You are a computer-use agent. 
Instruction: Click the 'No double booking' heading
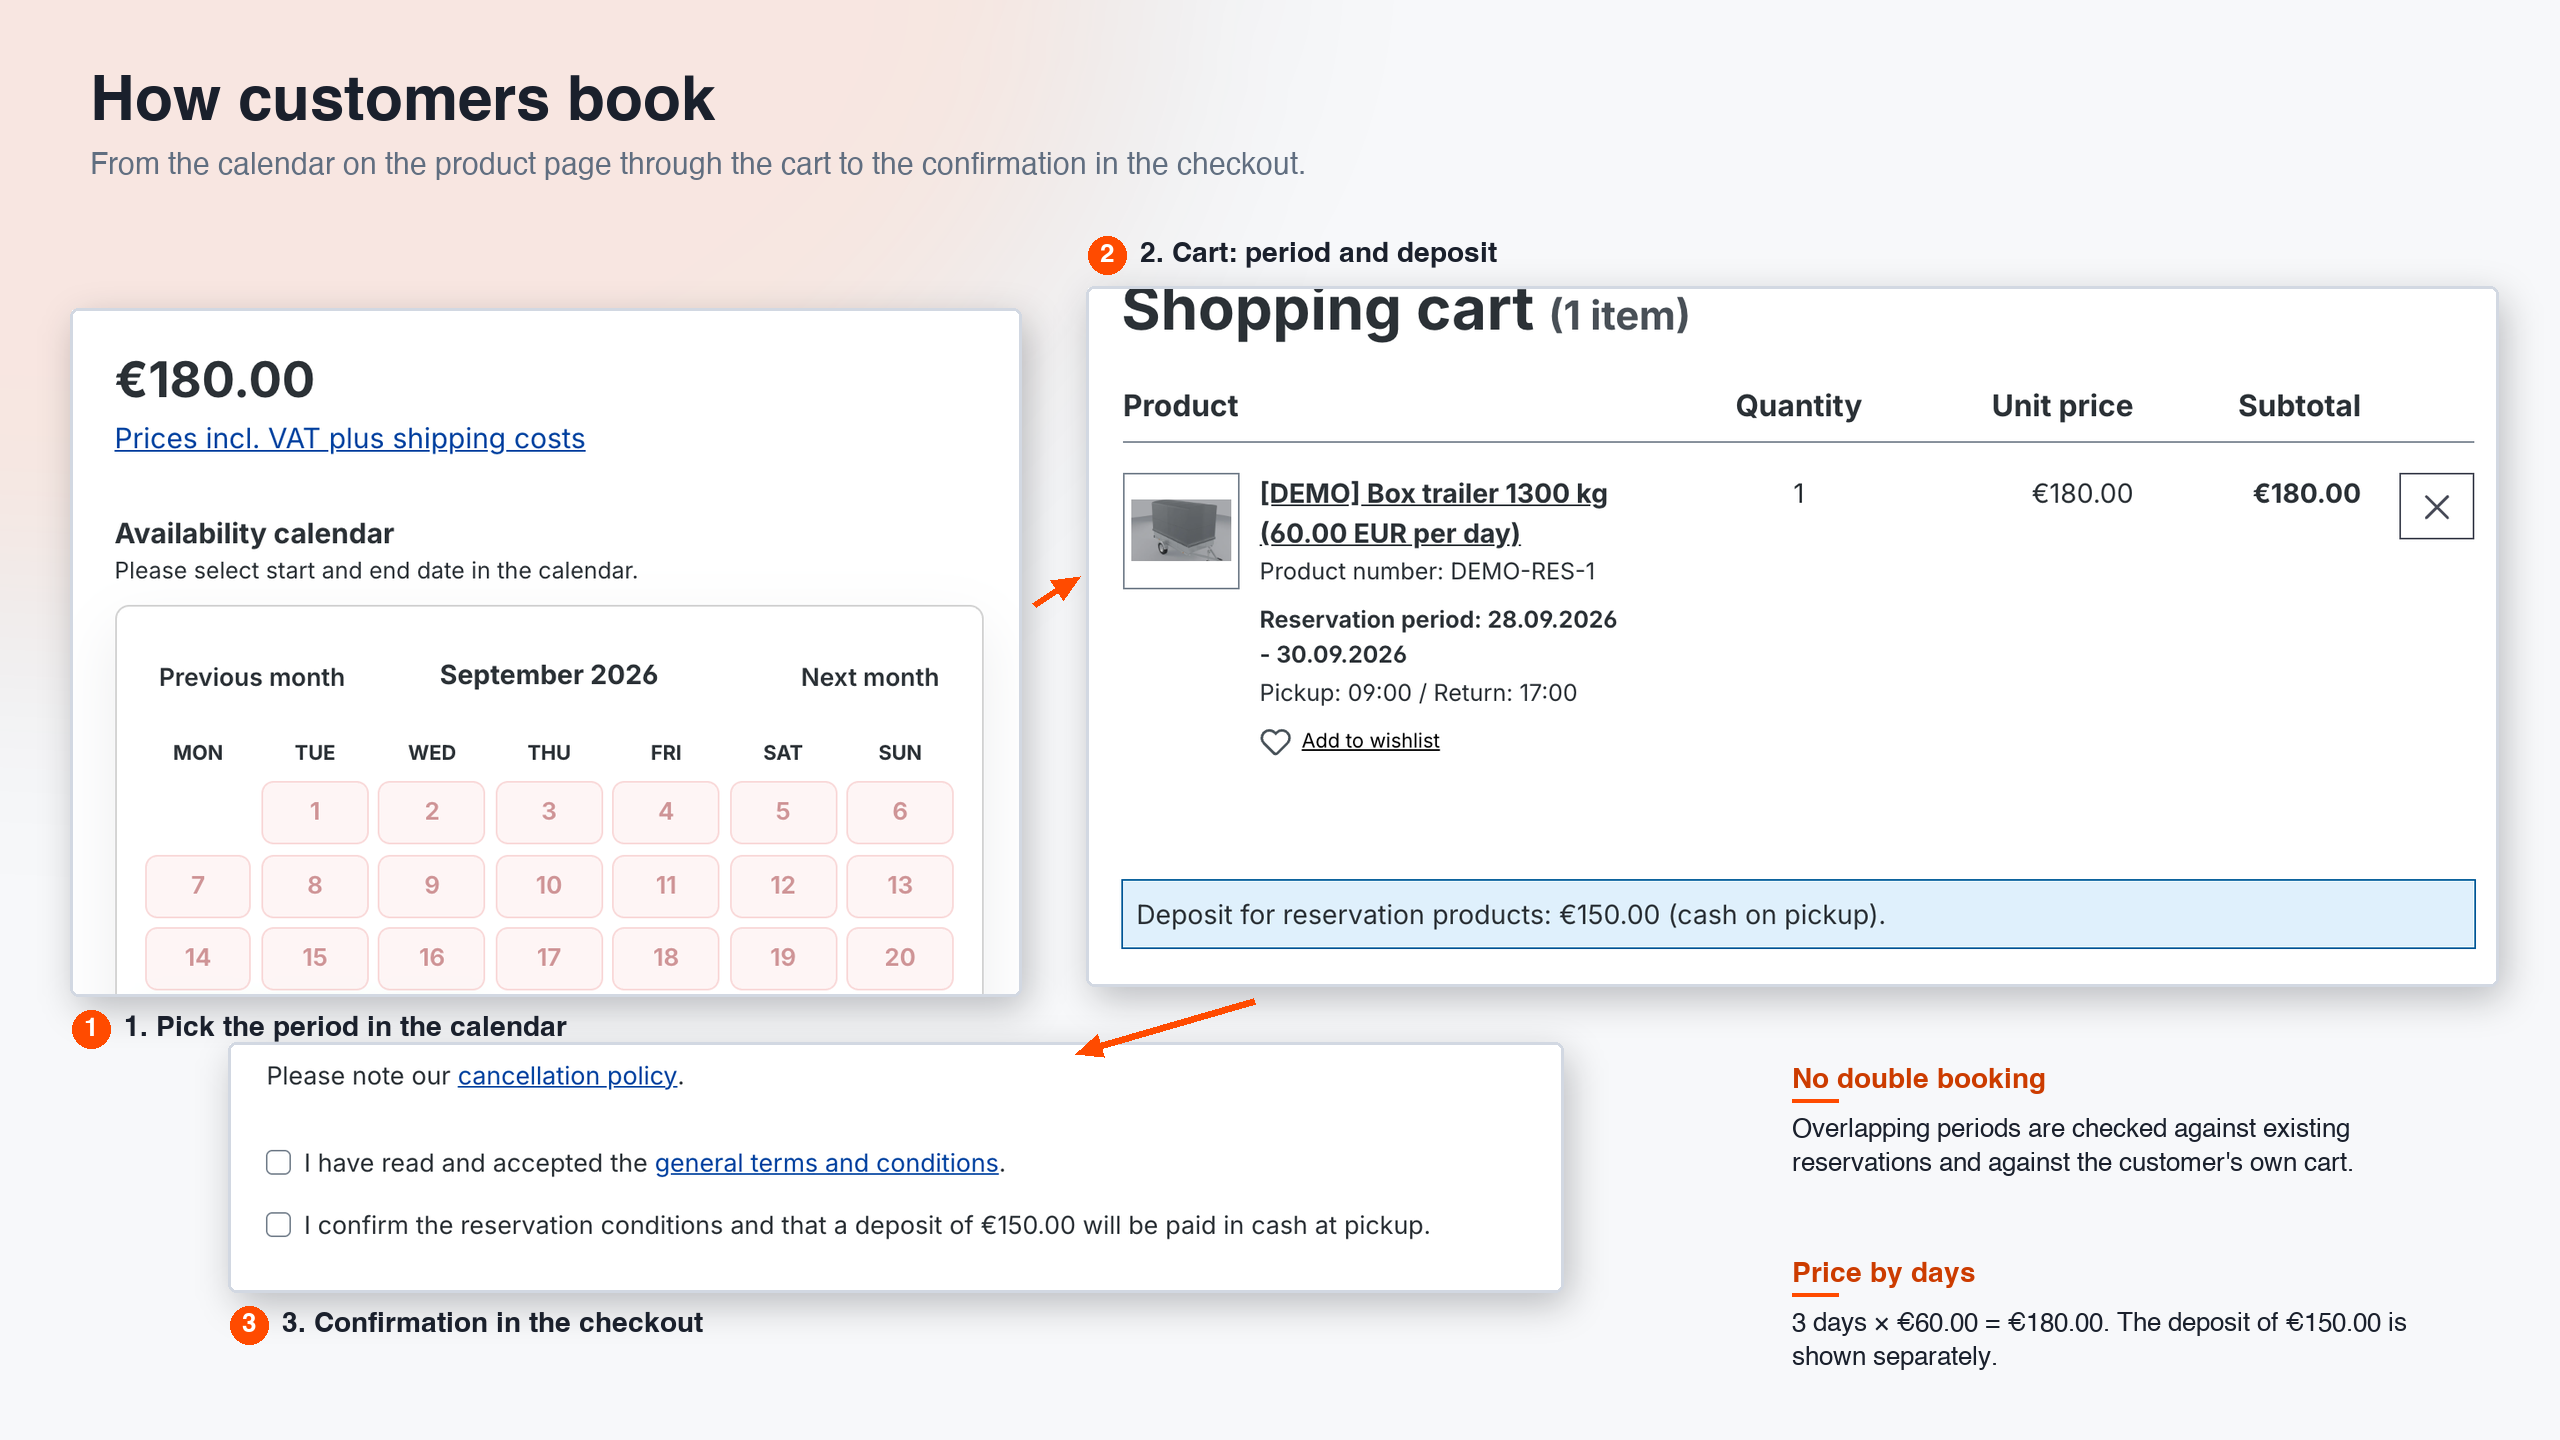pyautogui.click(x=1918, y=1079)
